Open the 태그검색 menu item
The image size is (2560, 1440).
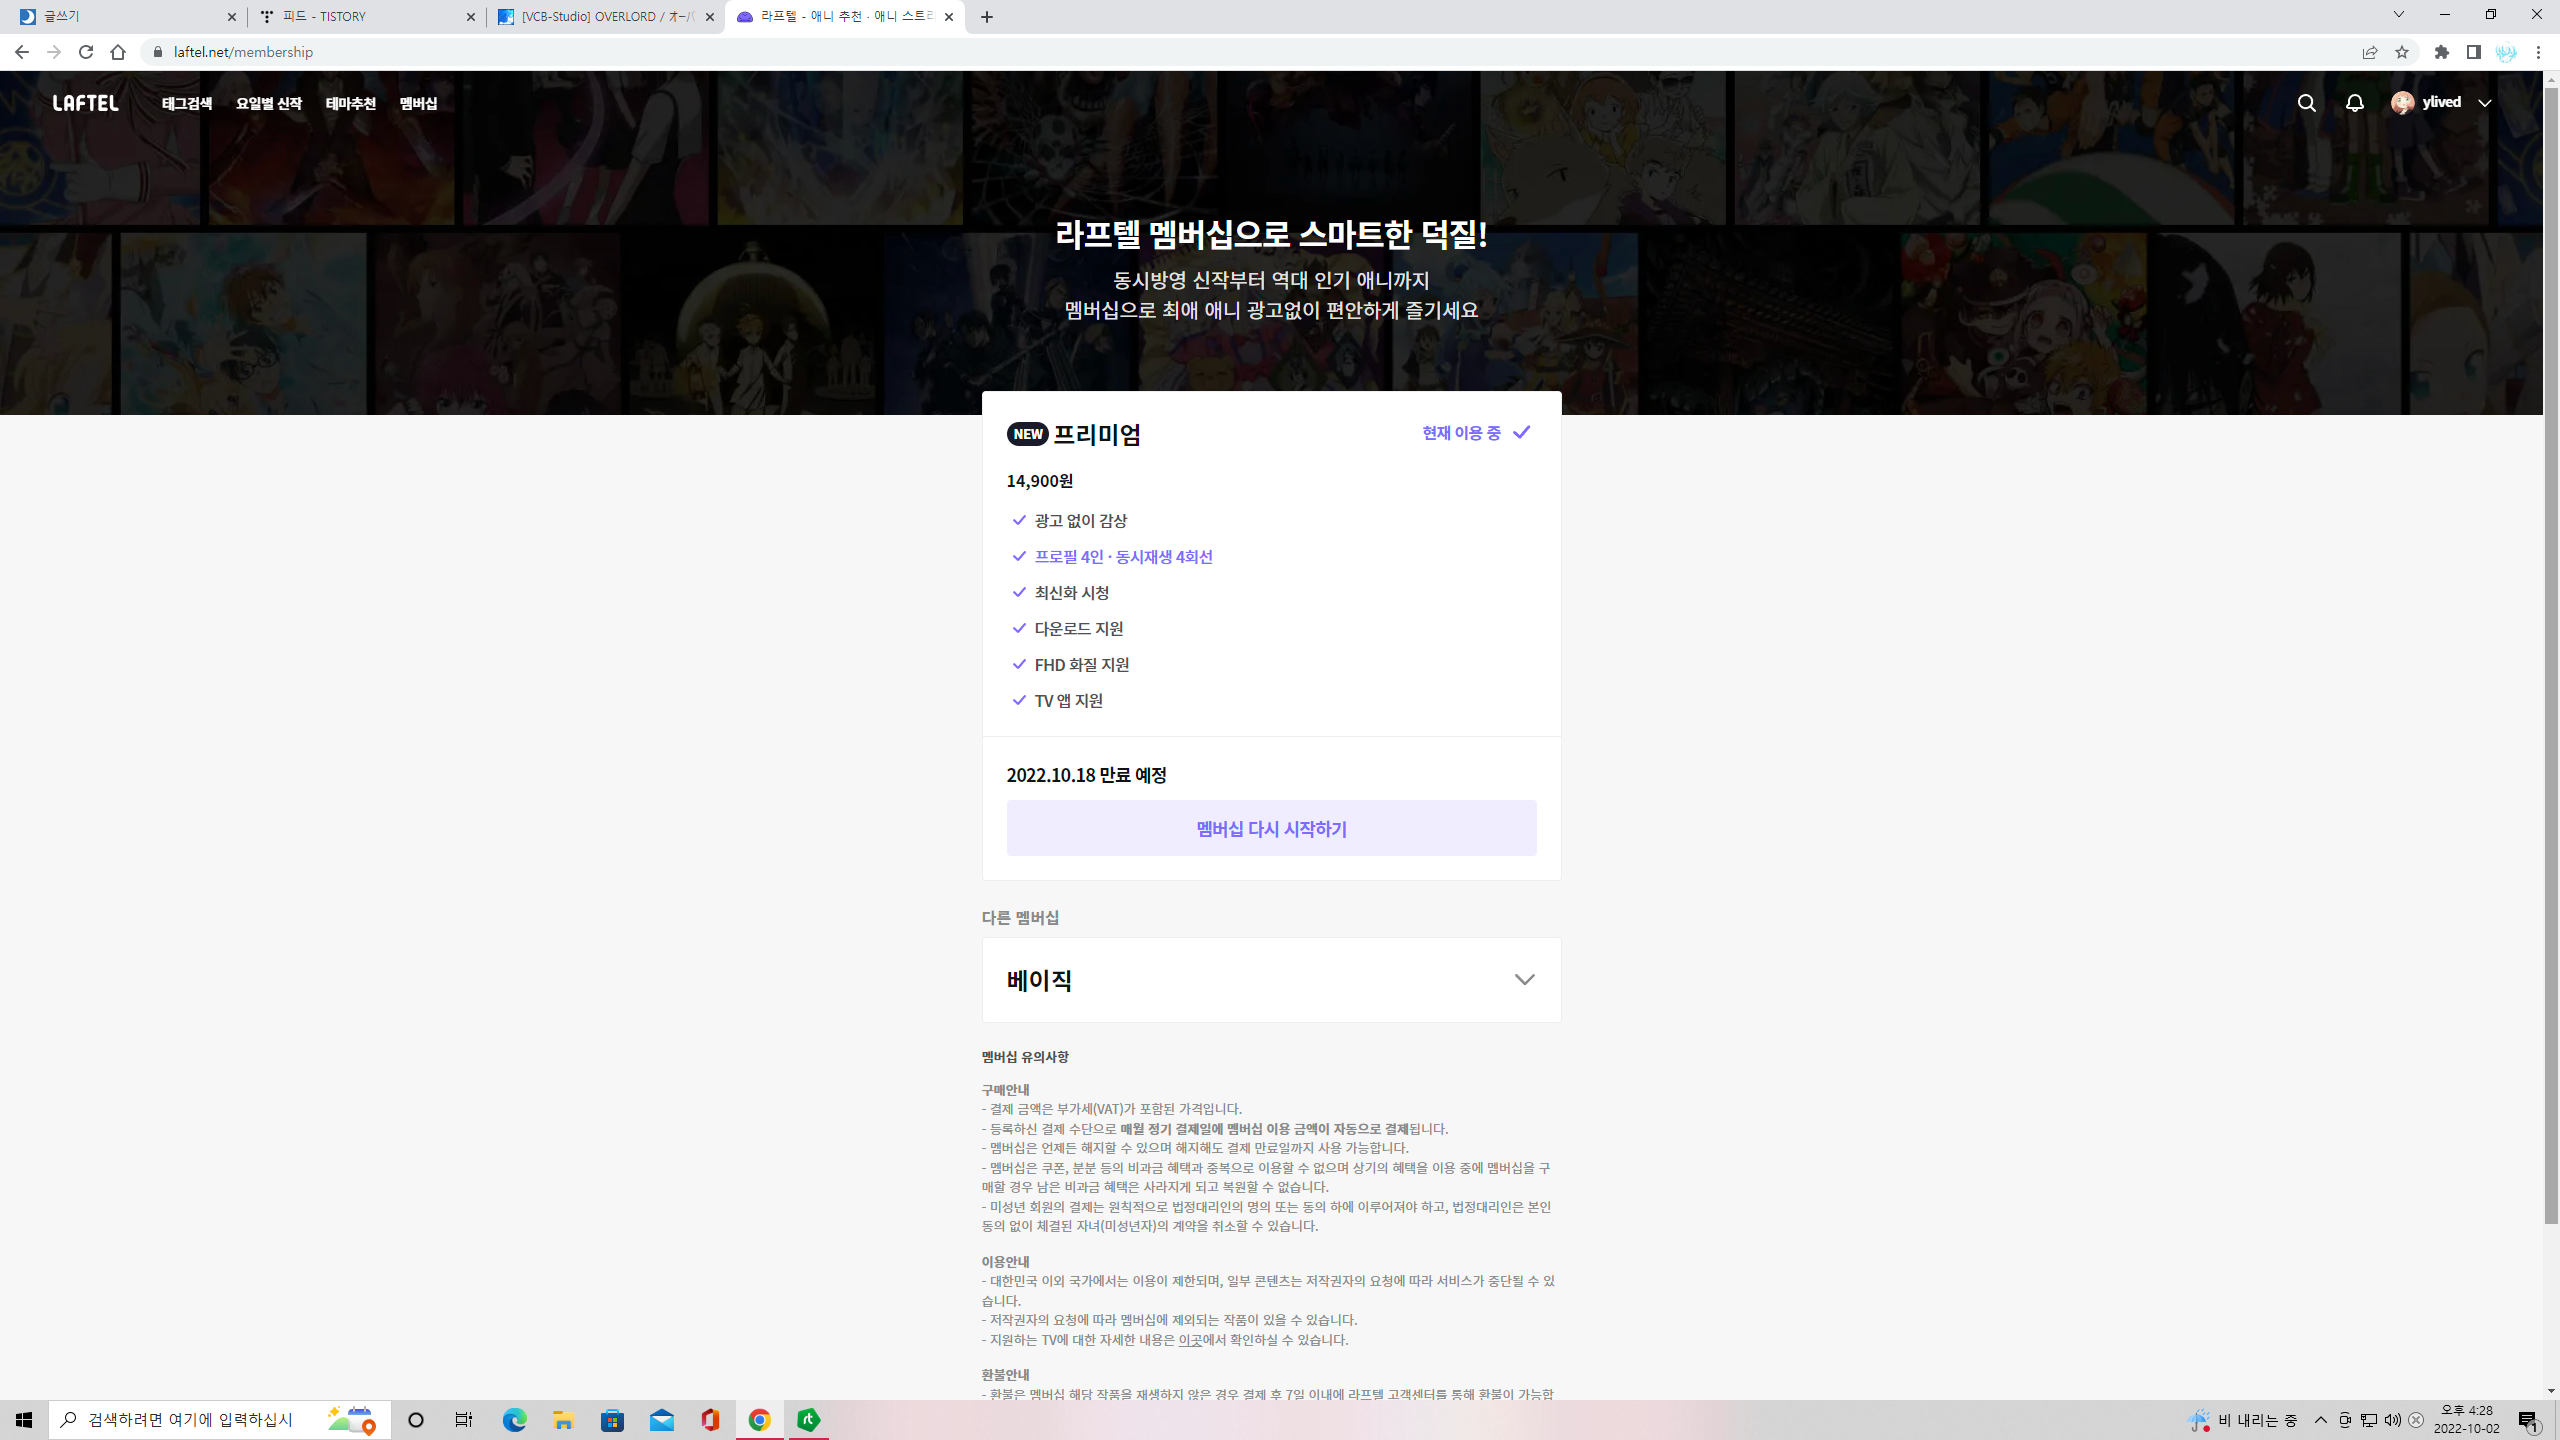point(187,104)
